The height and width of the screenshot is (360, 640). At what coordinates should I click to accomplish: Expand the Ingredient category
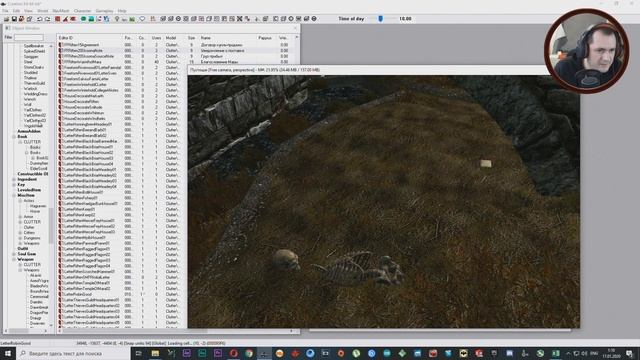pos(14,179)
